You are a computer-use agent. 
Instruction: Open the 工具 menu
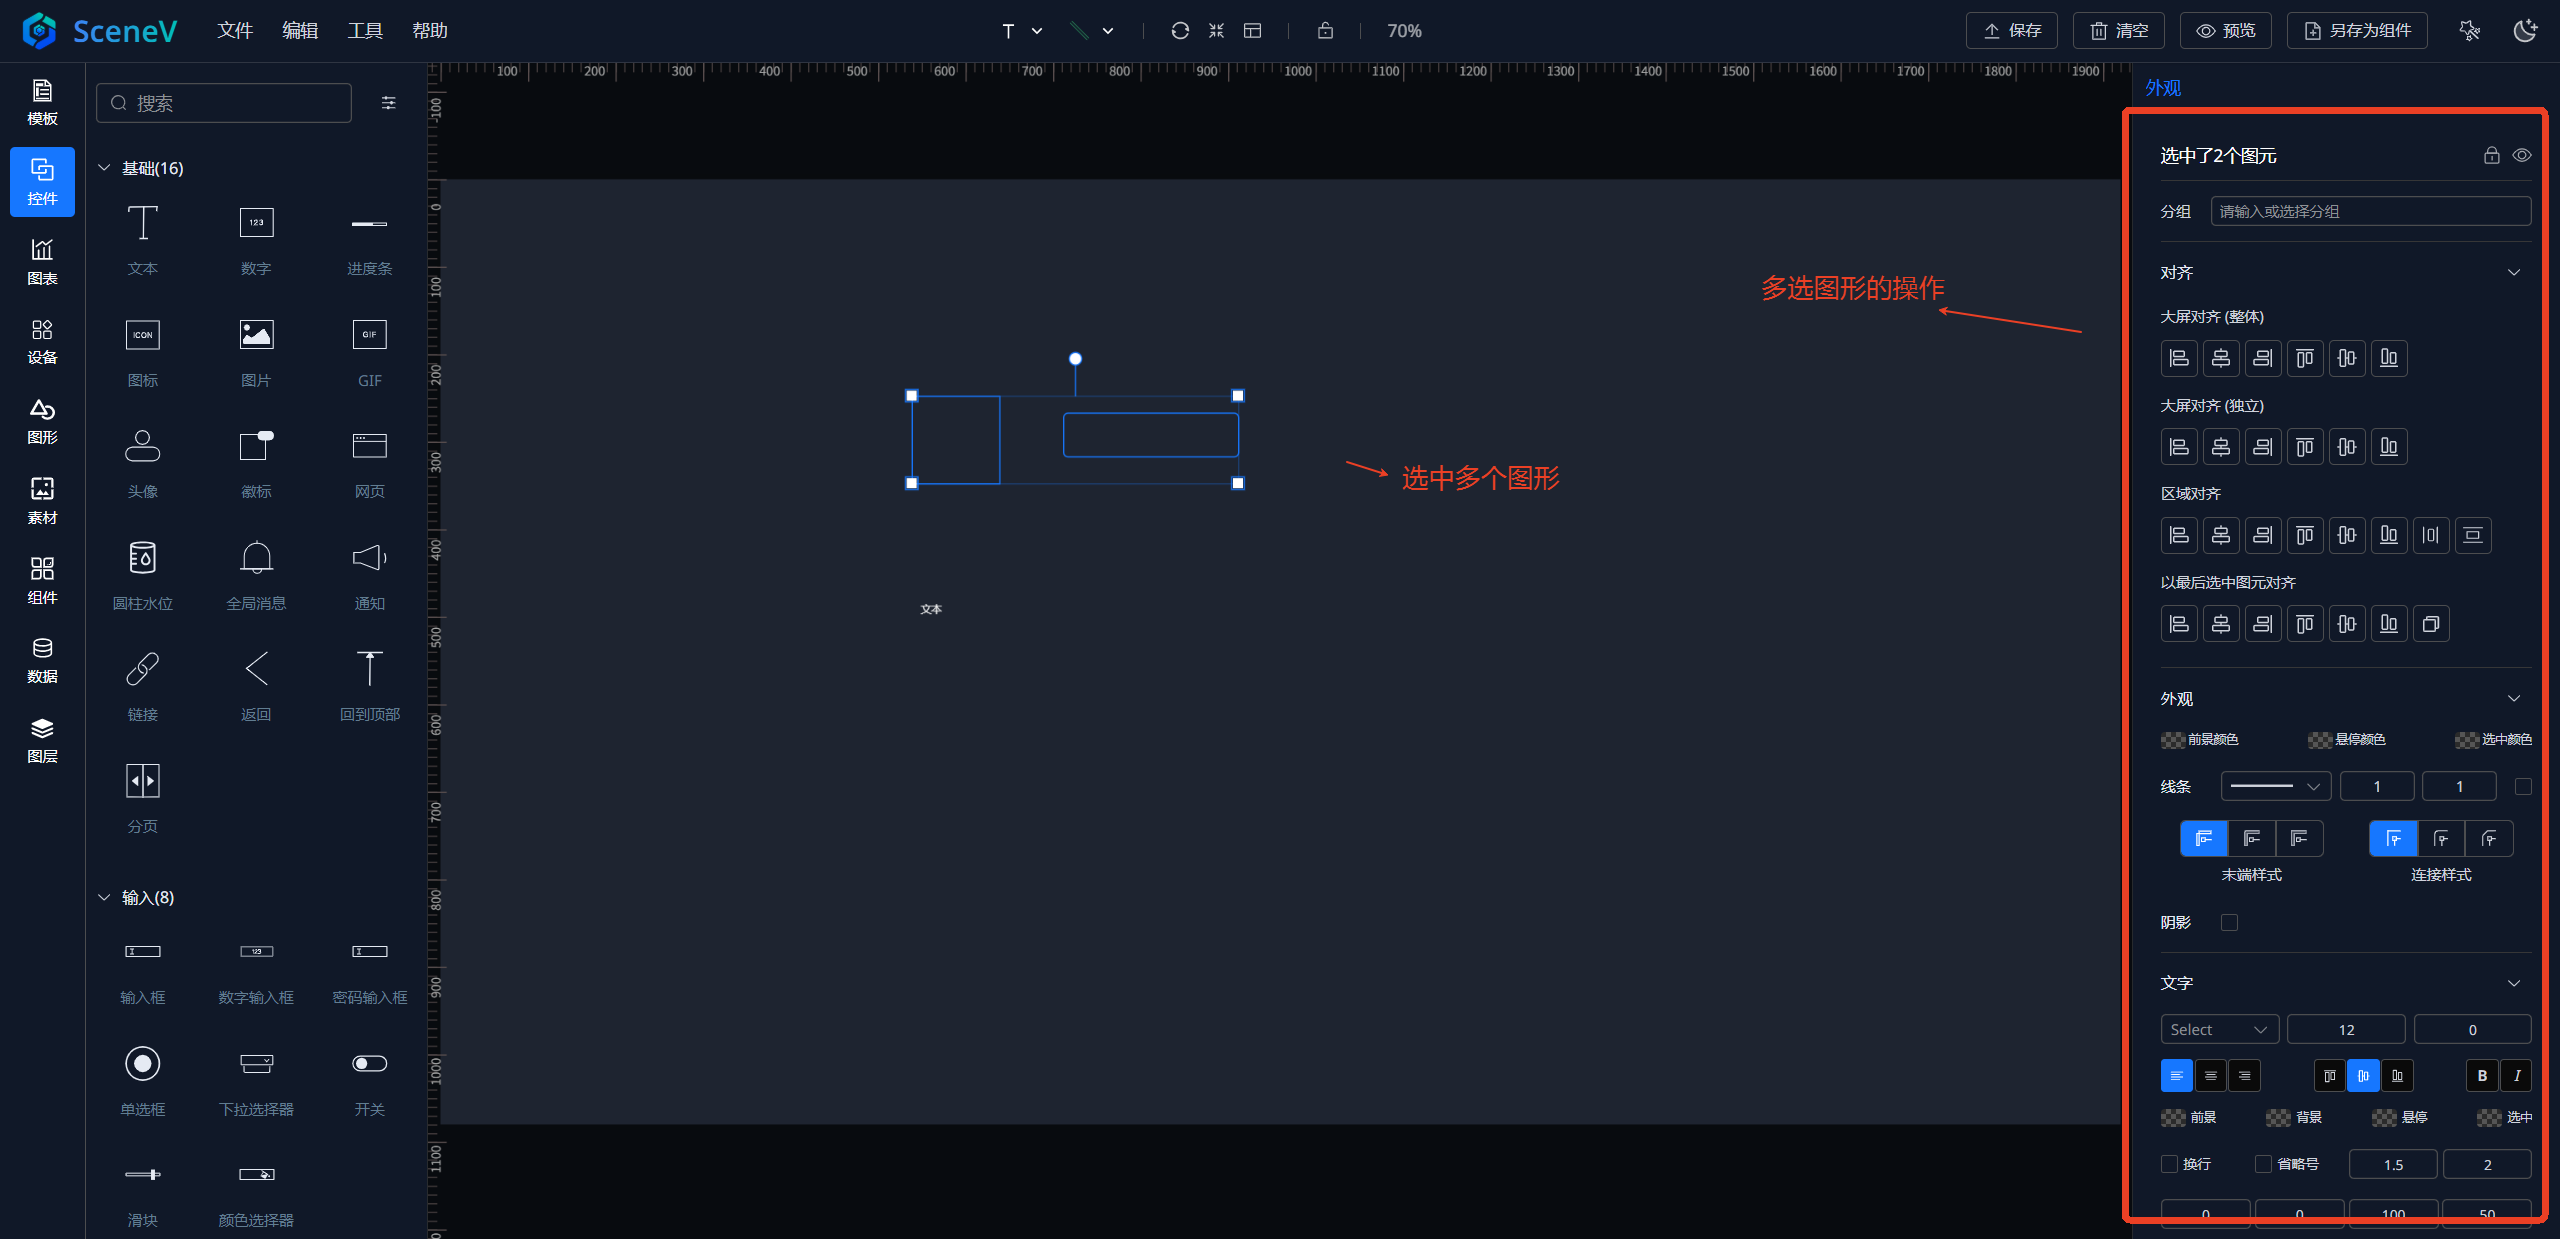(x=365, y=31)
